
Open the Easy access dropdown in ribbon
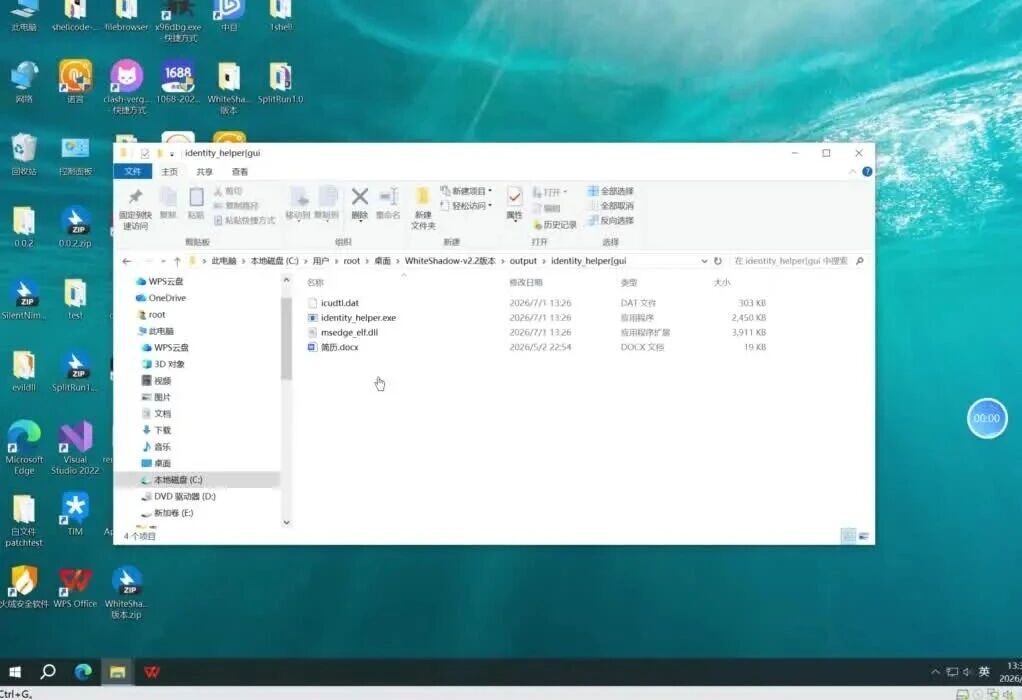[x=467, y=205]
